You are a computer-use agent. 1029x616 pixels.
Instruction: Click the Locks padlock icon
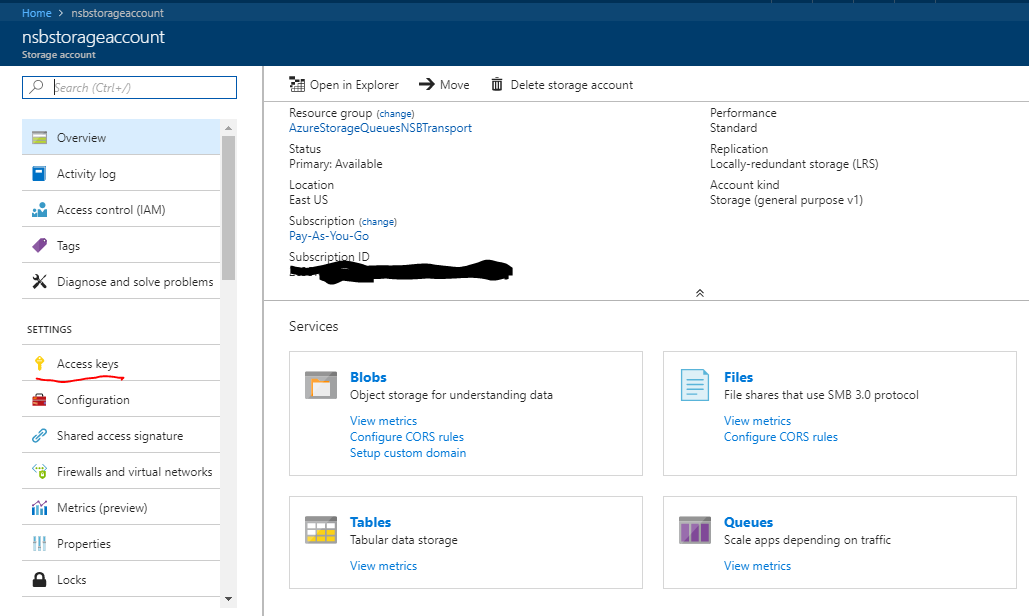[39, 579]
